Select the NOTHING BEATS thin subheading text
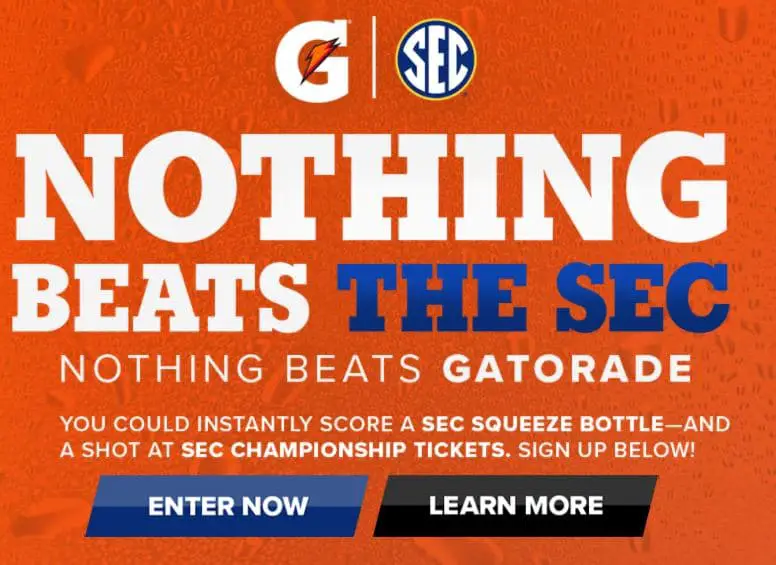776x565 pixels. click(241, 369)
